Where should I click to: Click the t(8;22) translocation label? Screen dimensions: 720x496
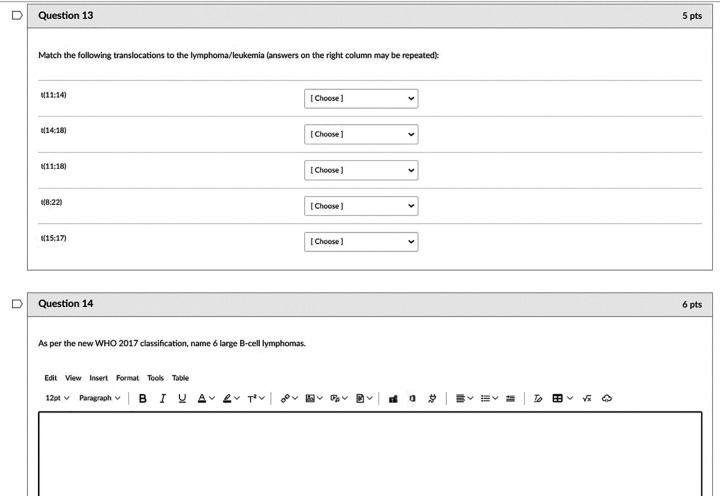(x=51, y=202)
